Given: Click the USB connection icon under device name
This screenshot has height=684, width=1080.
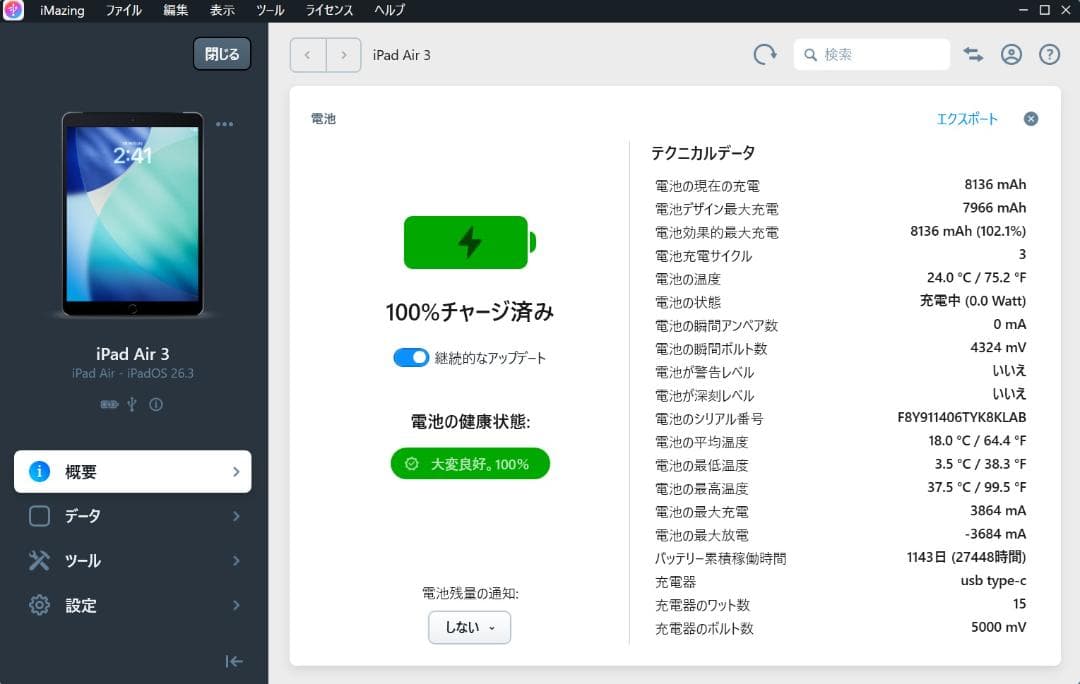Looking at the screenshot, I should [132, 404].
